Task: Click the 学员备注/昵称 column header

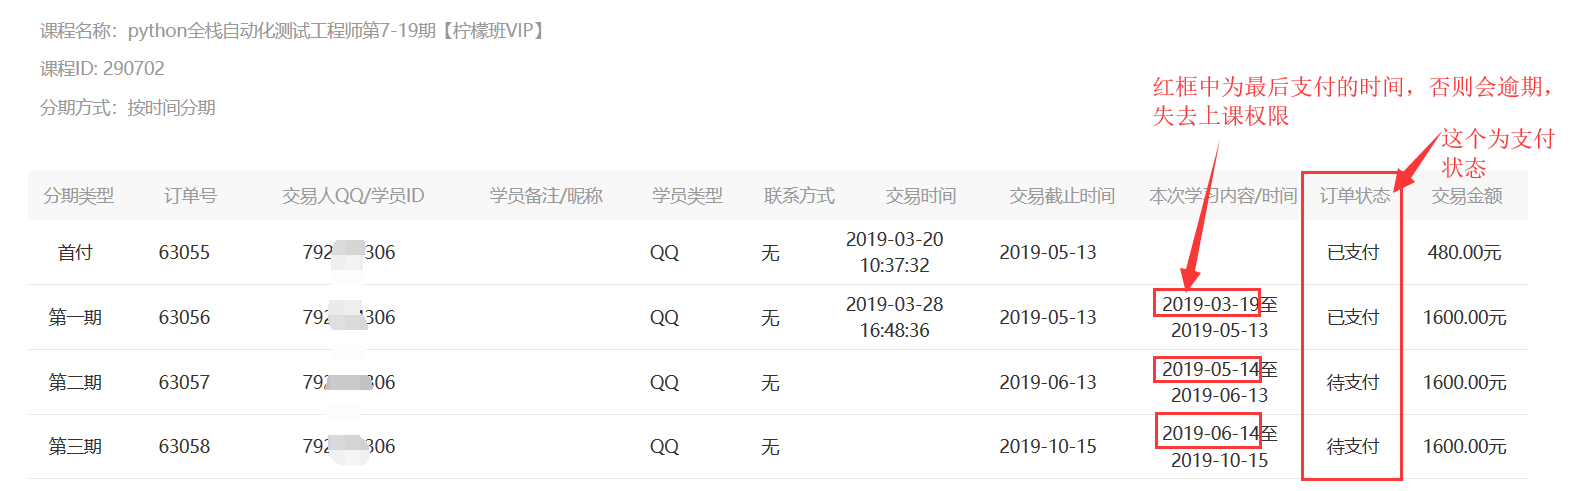Action: 546,196
